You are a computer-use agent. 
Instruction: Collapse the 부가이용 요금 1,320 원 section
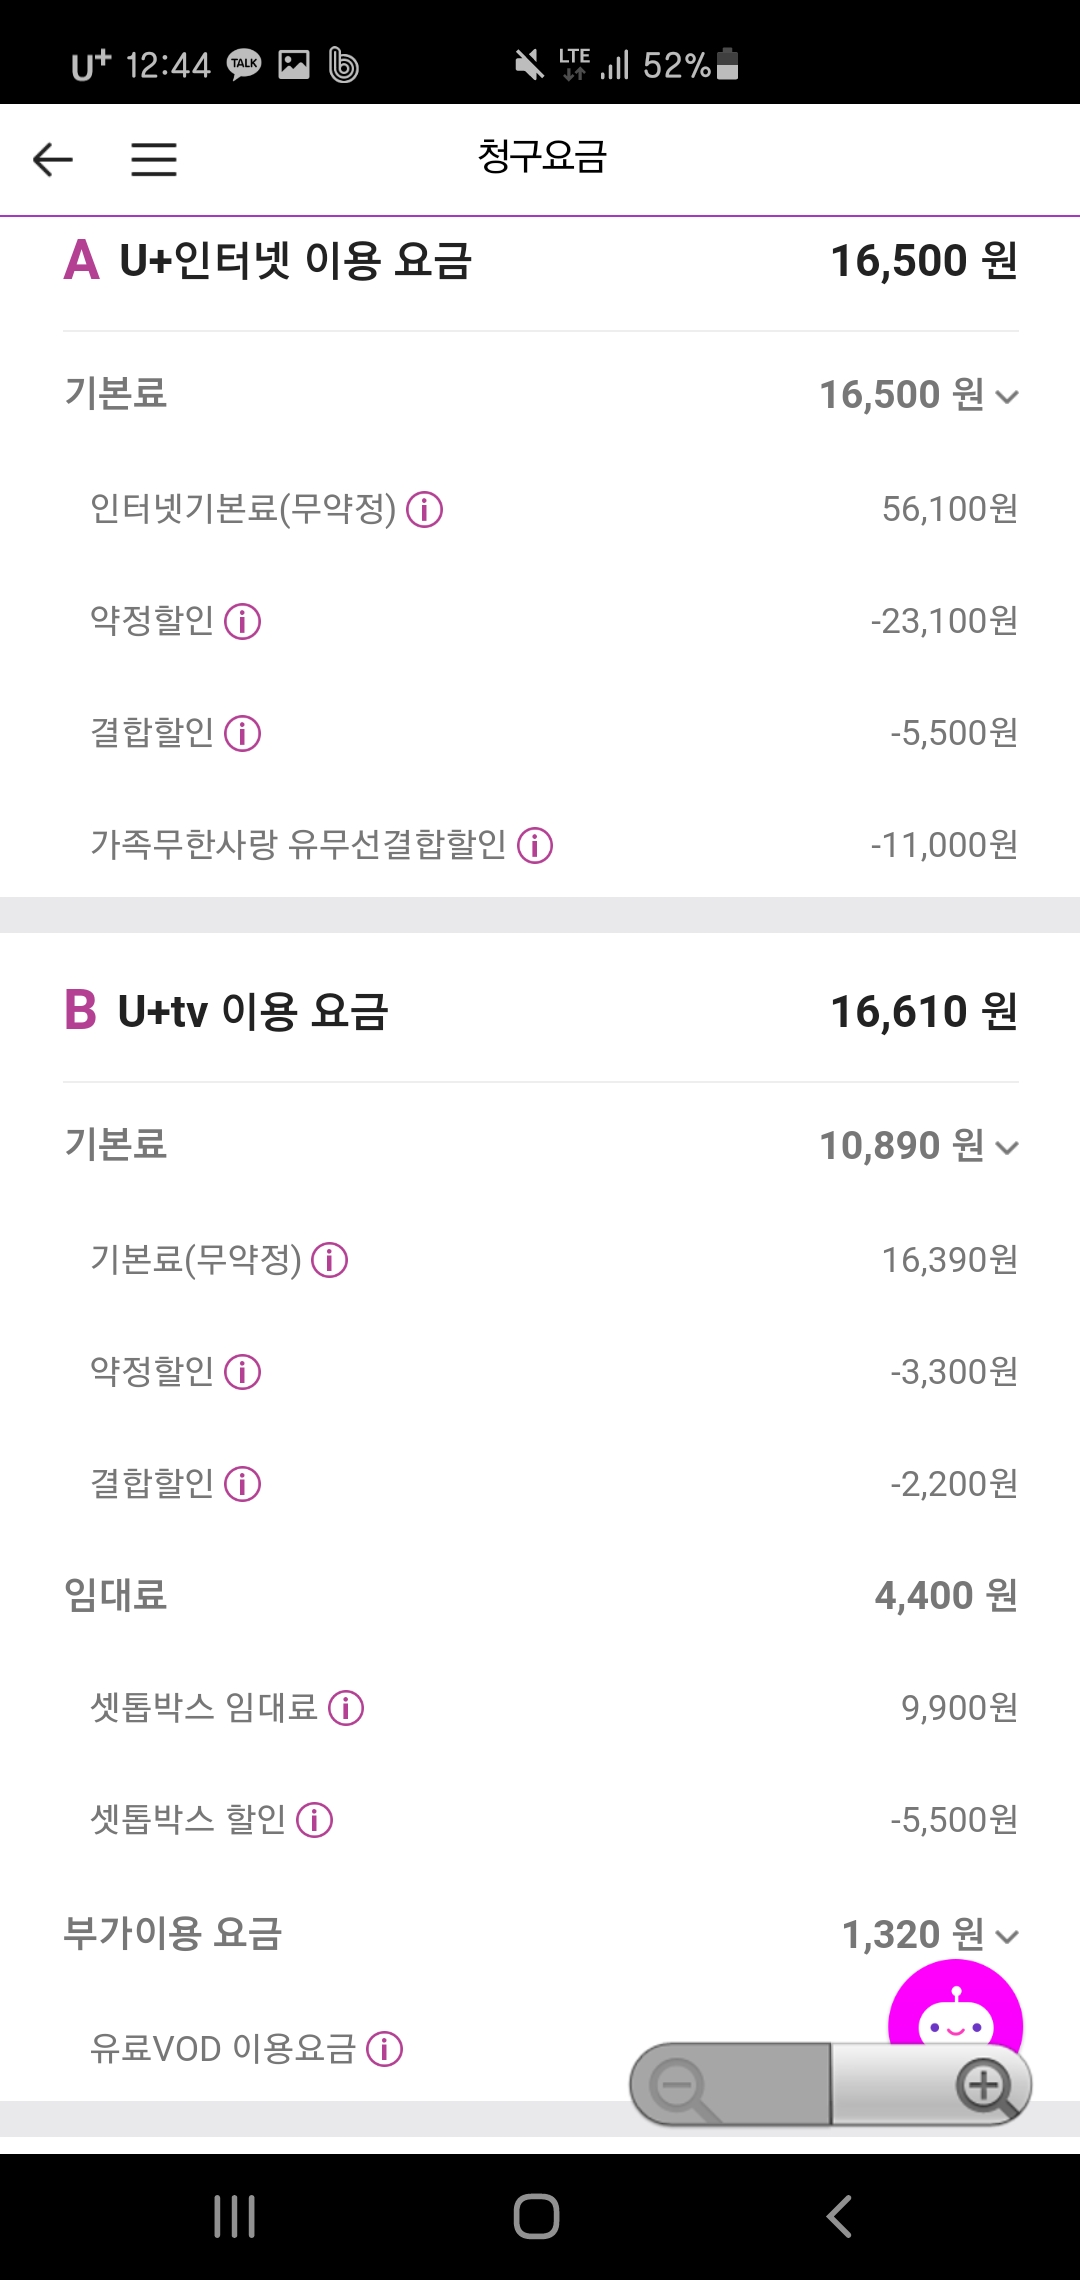(1007, 1937)
